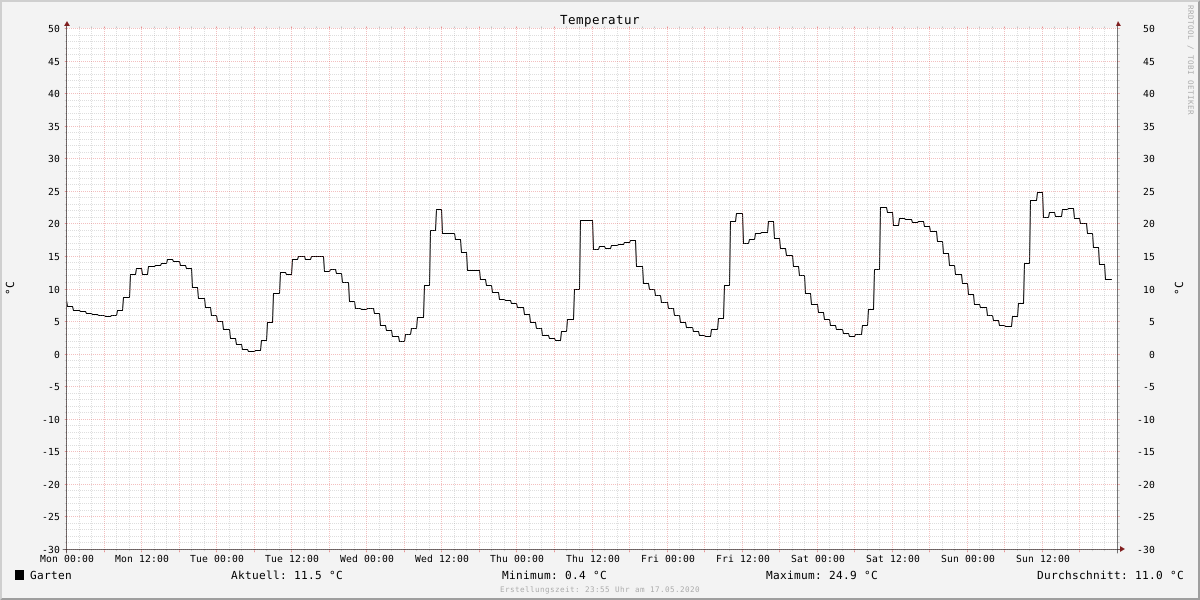This screenshot has height=600, width=1200.
Task: Click the right-axis 45 tick label
Action: click(1148, 62)
